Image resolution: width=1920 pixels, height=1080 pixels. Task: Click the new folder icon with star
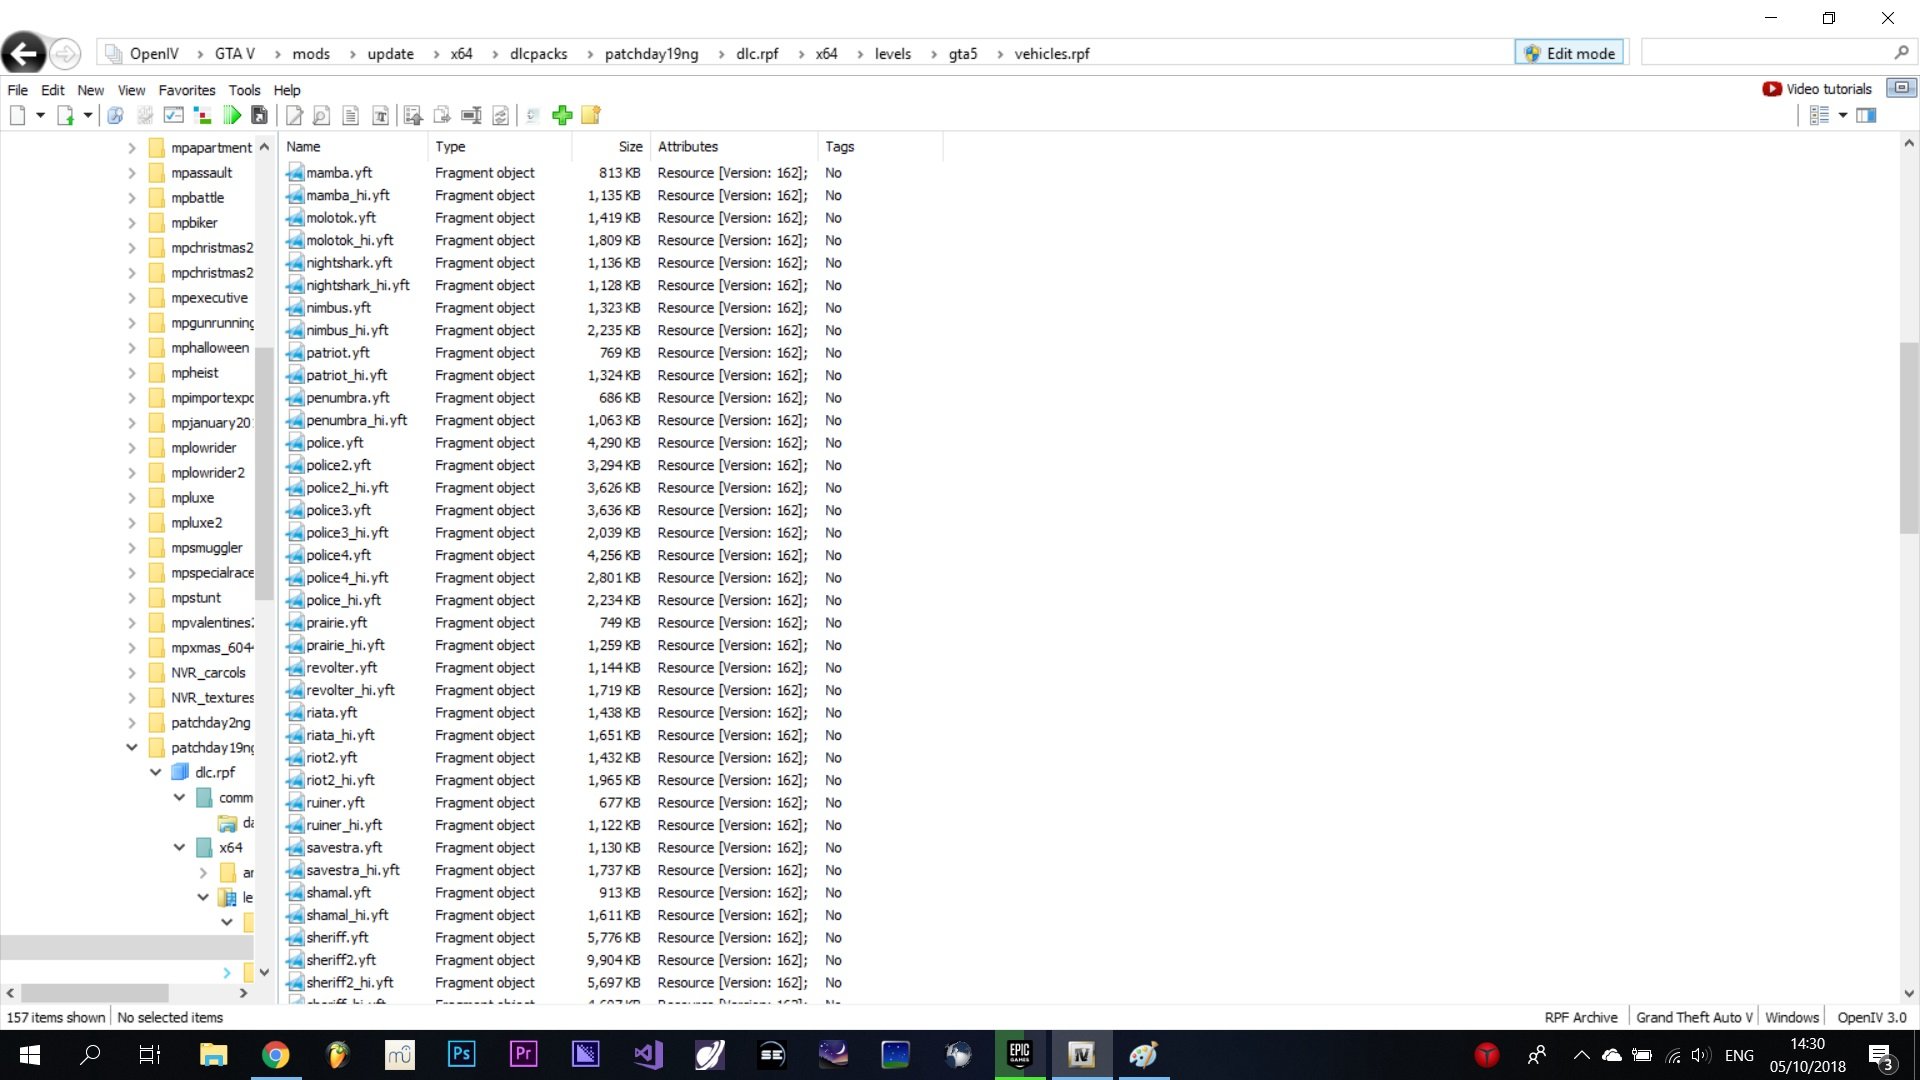pos(591,115)
